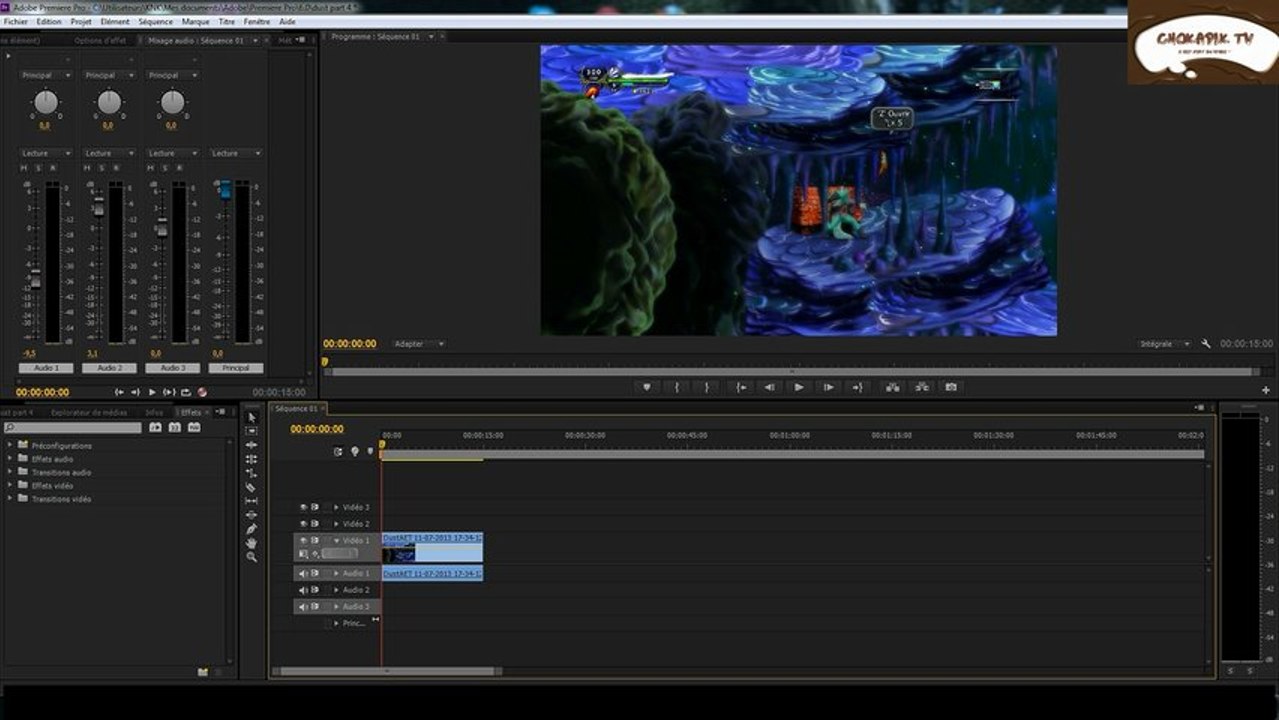Select the Razor tool in the toolbar
Image resolution: width=1279 pixels, height=720 pixels.
[251, 487]
